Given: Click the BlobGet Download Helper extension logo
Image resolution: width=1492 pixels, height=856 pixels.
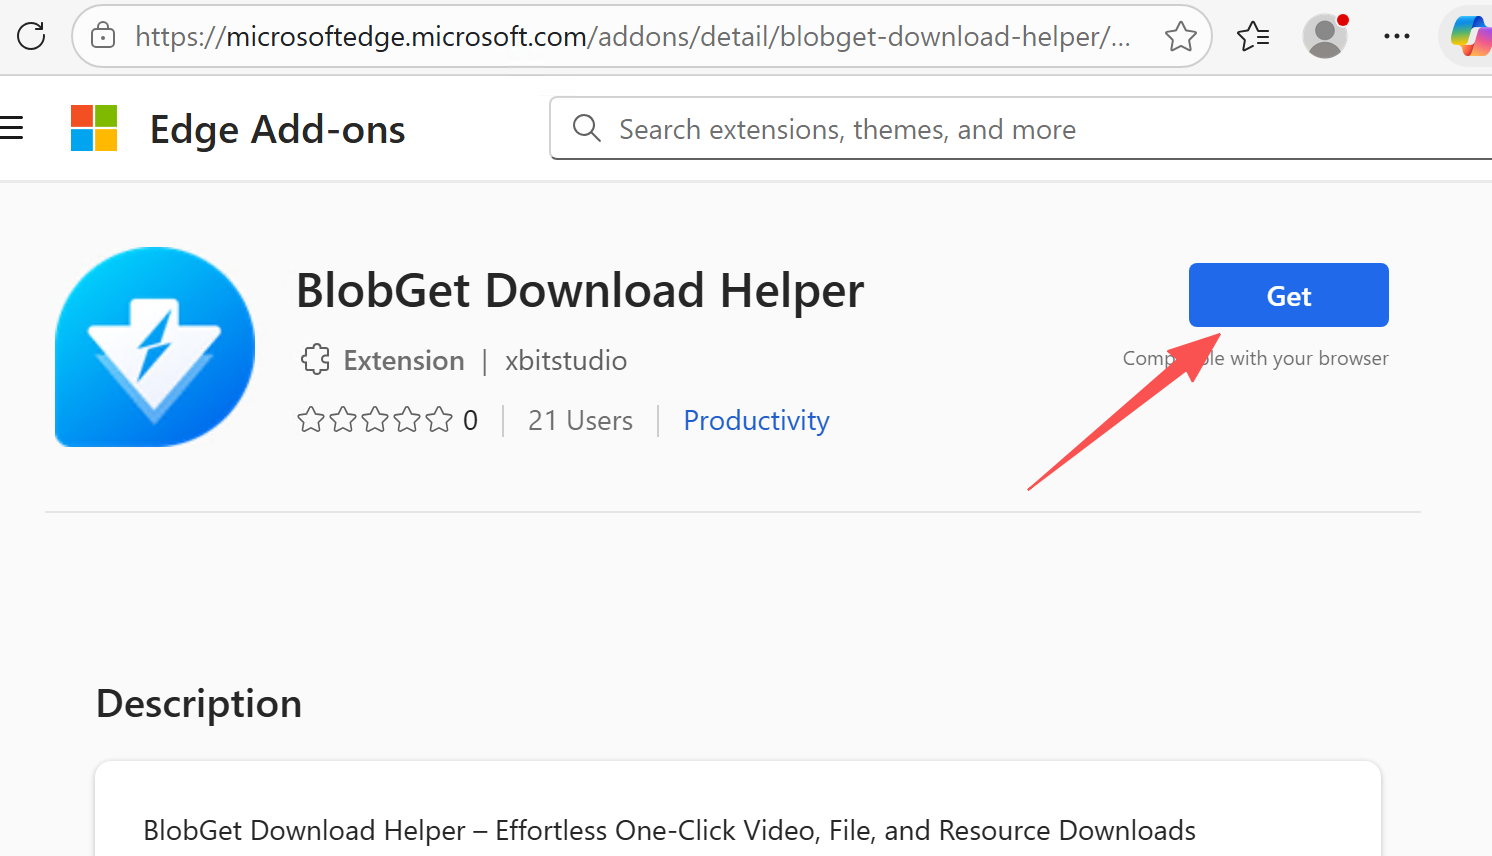Looking at the screenshot, I should tap(155, 348).
